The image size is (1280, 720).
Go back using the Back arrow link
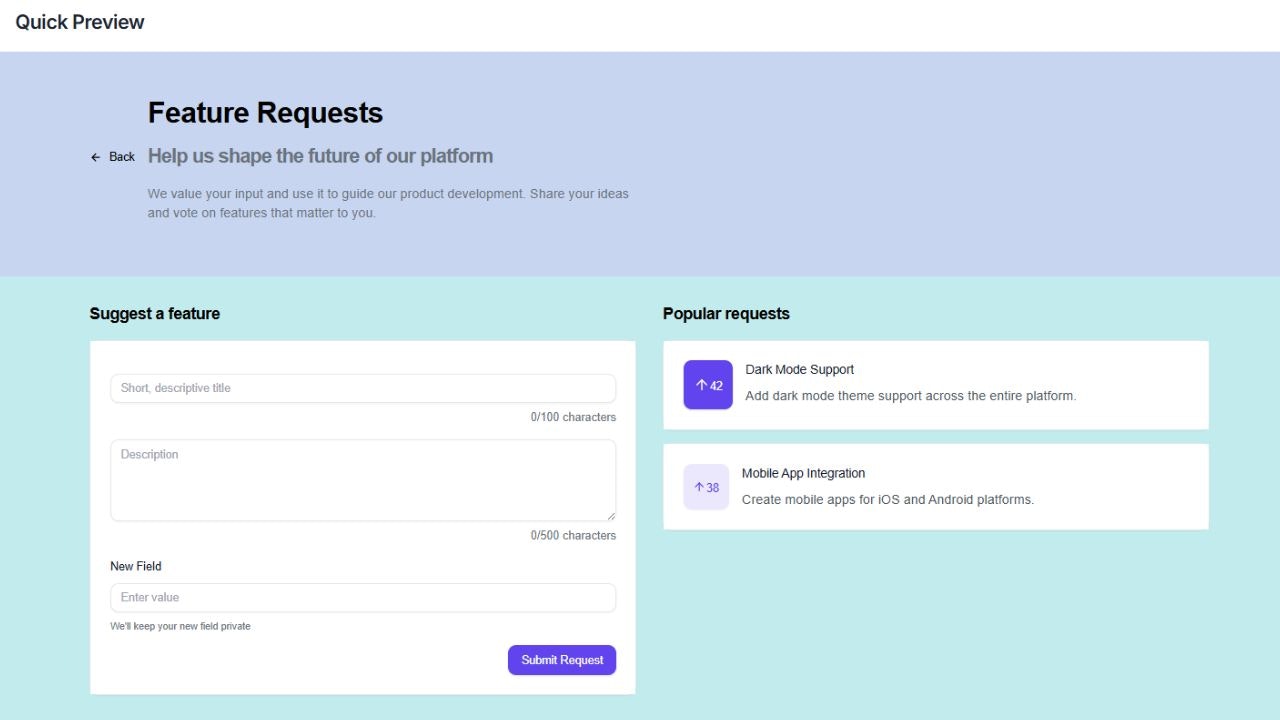pyautogui.click(x=112, y=157)
